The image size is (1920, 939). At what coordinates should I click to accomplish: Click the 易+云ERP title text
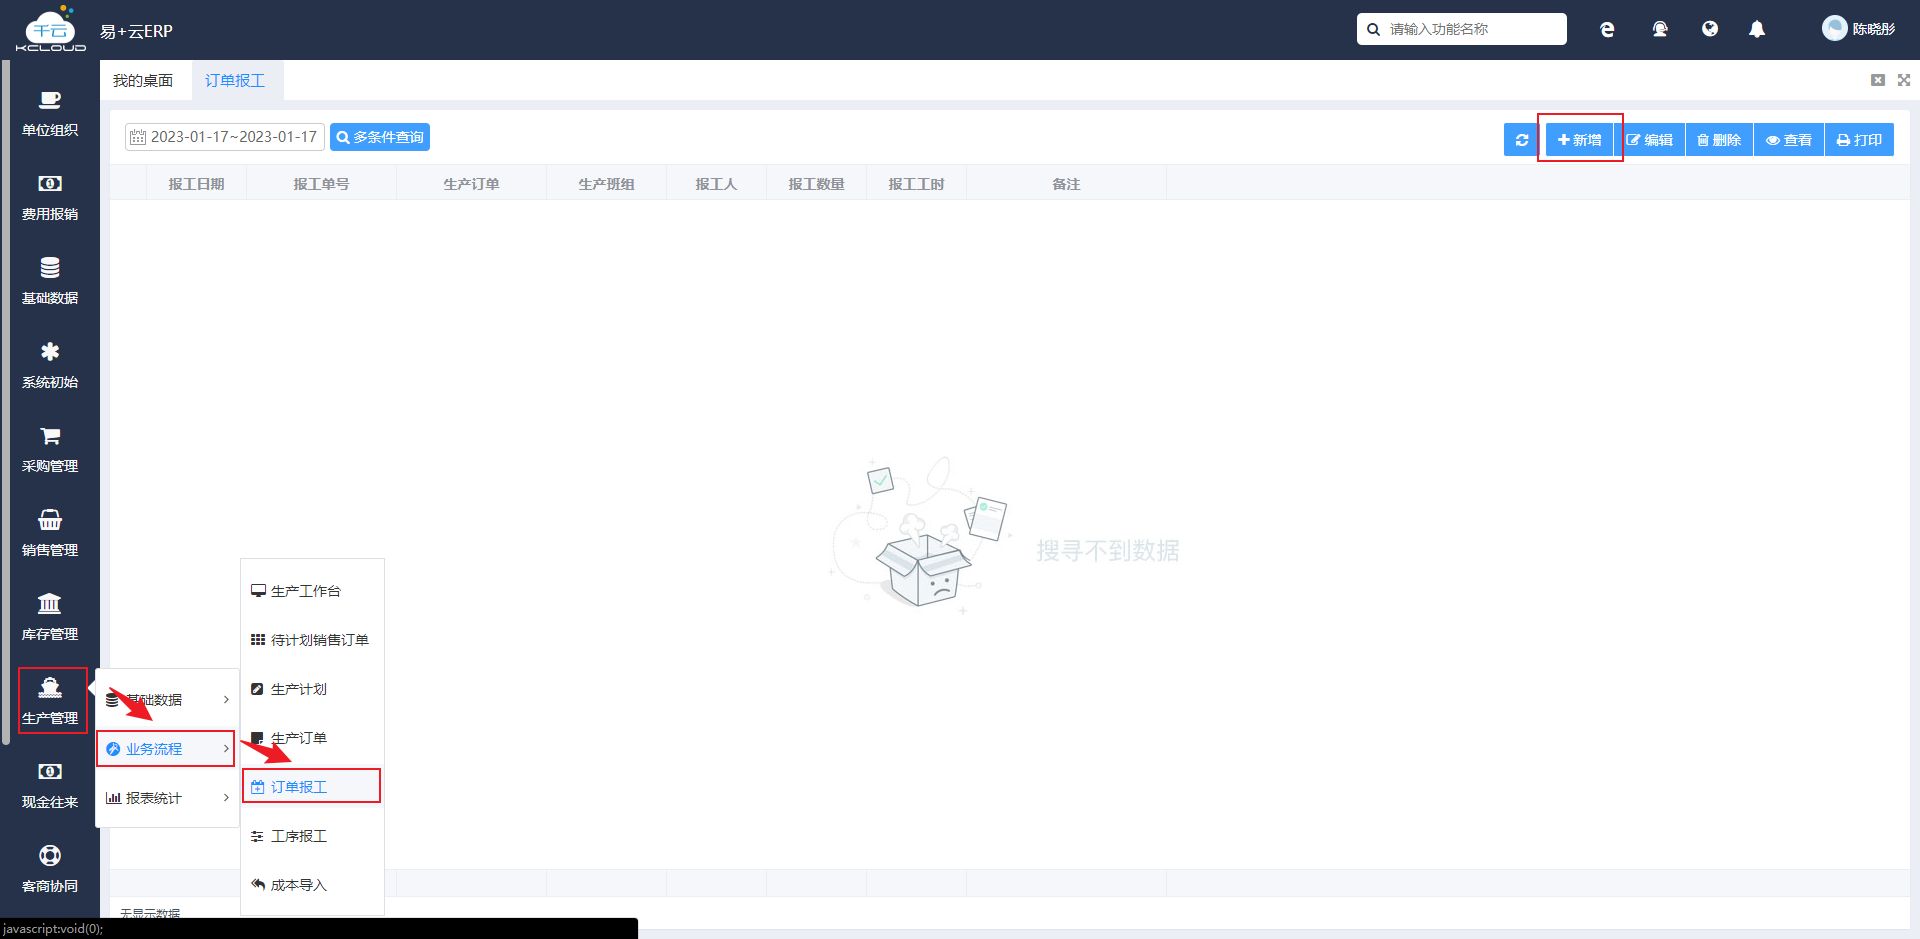tap(137, 31)
